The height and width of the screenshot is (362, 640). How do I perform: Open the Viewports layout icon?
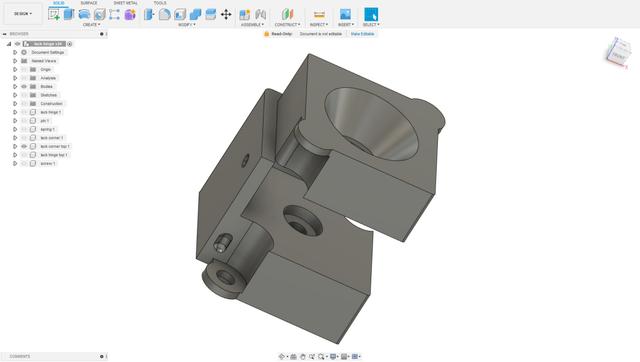[355, 357]
